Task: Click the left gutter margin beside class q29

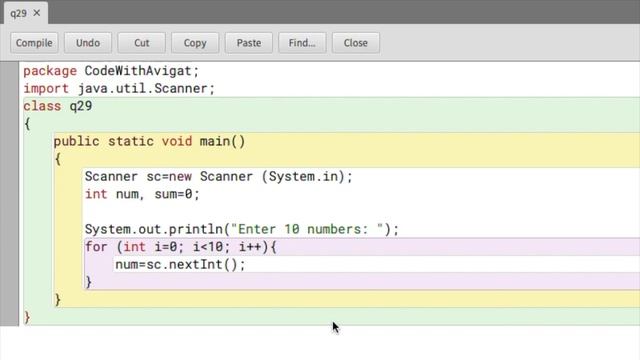Action: [9, 107]
